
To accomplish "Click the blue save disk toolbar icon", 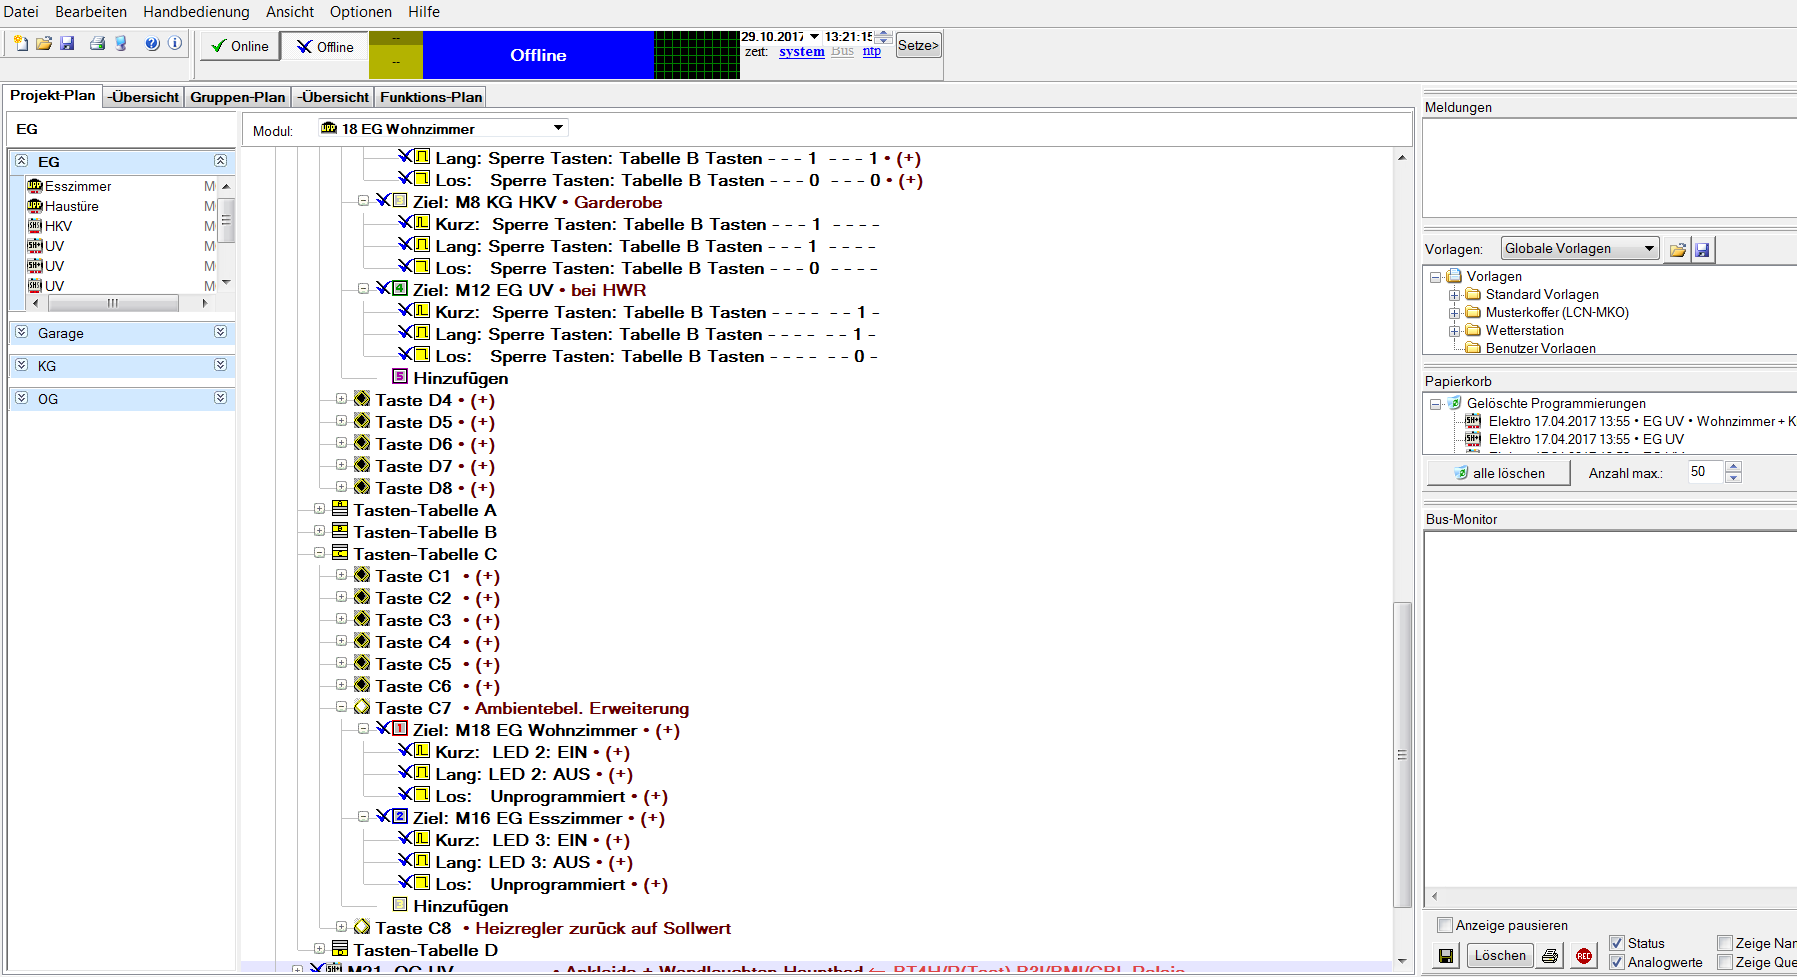I will point(68,44).
